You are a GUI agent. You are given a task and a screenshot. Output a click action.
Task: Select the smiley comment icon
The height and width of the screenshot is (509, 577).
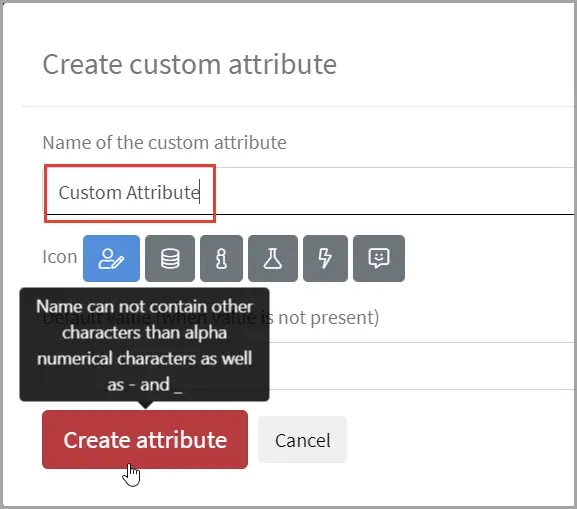point(379,258)
